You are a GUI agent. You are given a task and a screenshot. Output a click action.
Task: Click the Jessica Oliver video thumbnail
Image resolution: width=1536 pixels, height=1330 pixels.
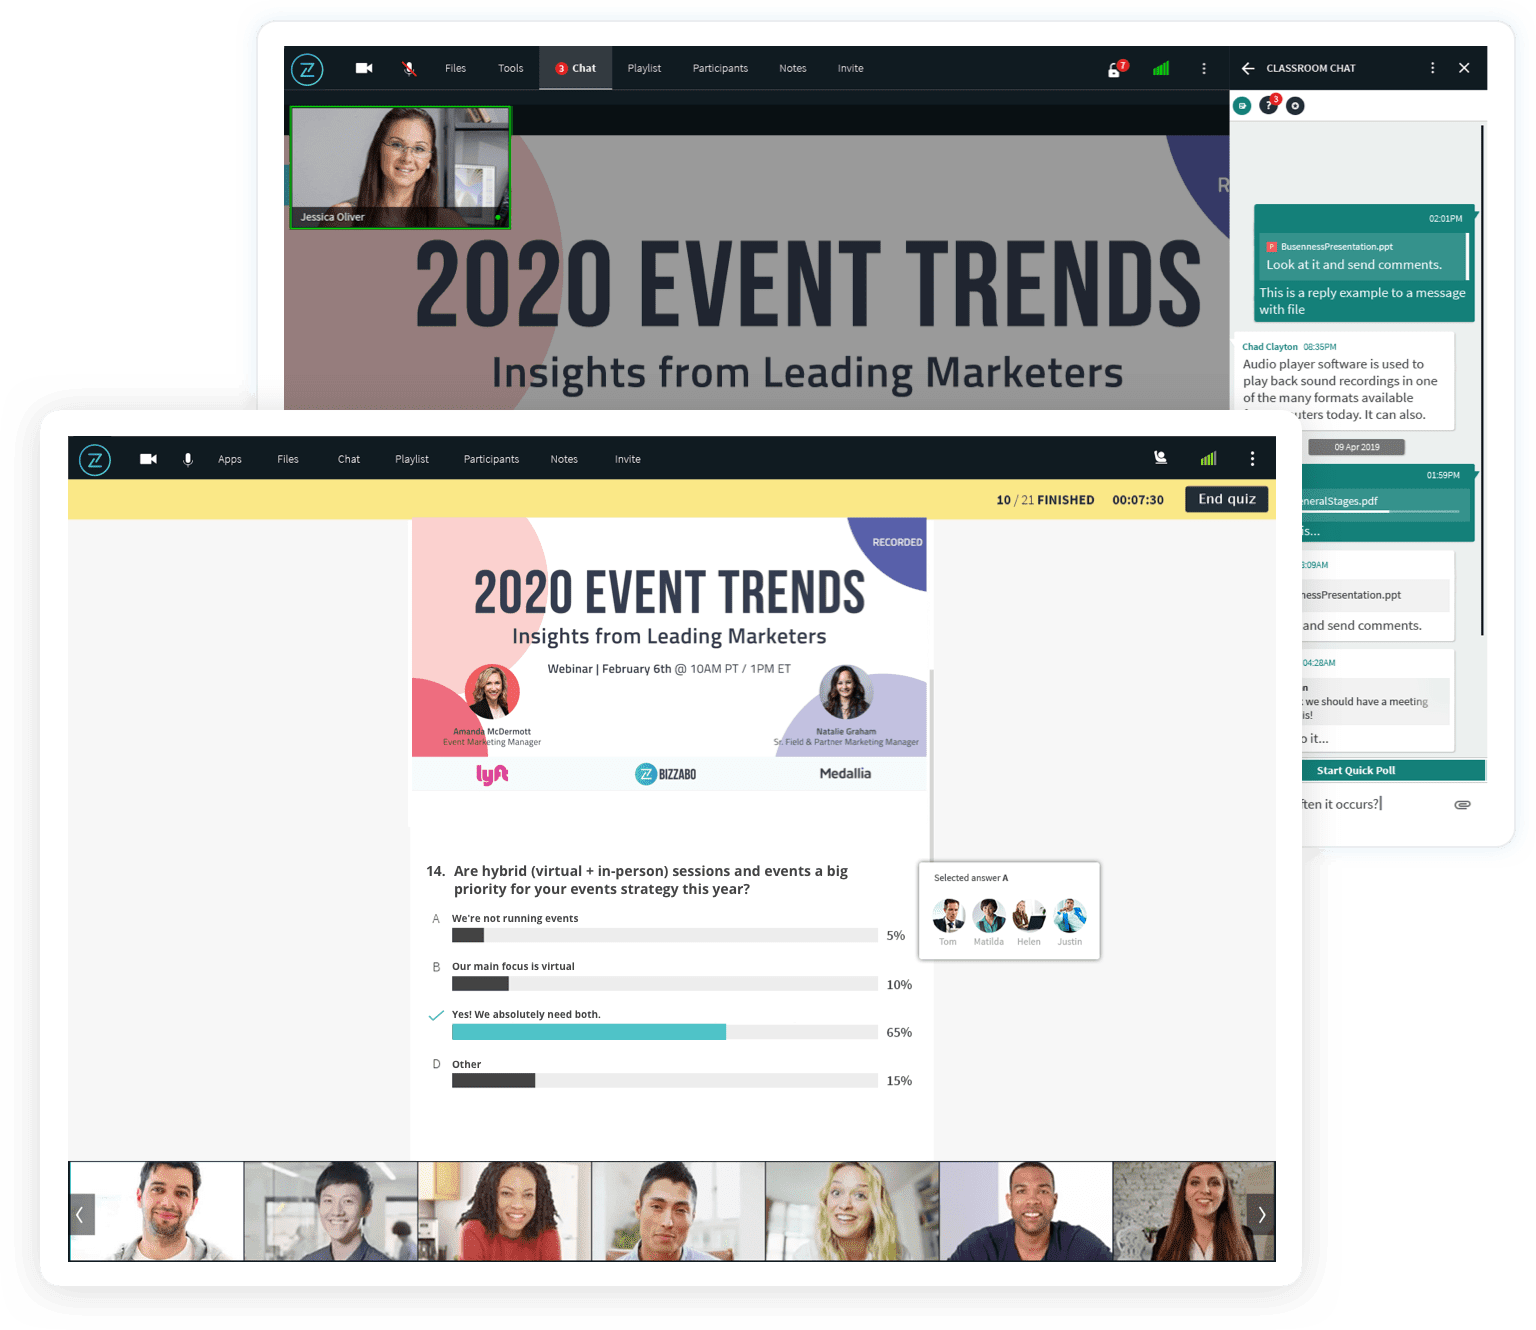[x=400, y=167]
